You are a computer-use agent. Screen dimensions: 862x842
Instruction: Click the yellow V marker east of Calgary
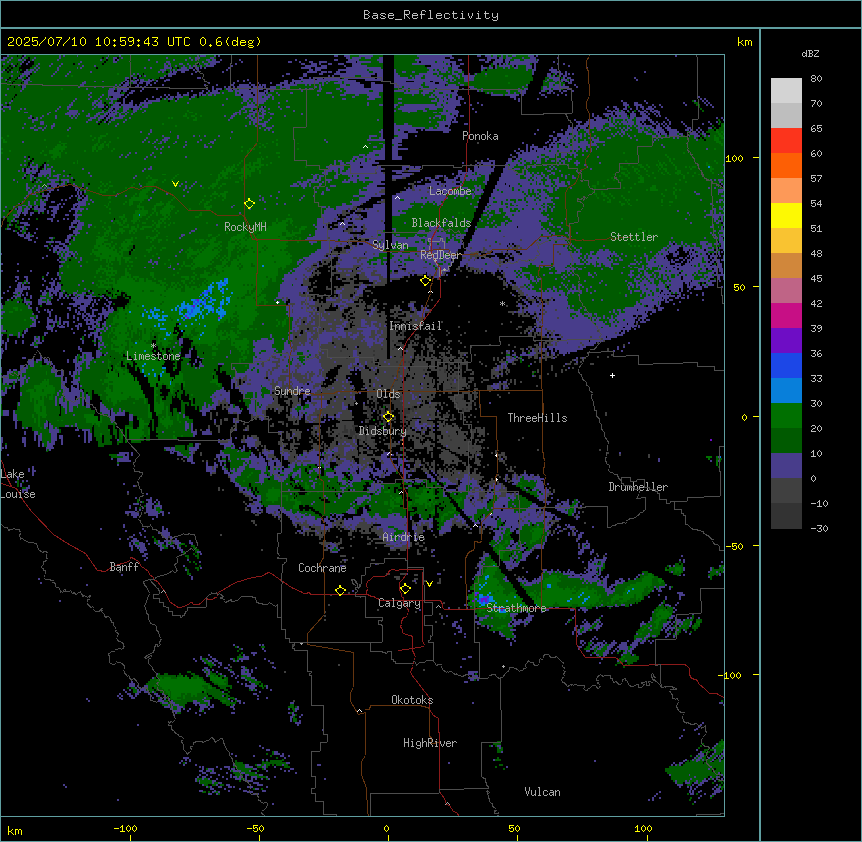click(429, 584)
